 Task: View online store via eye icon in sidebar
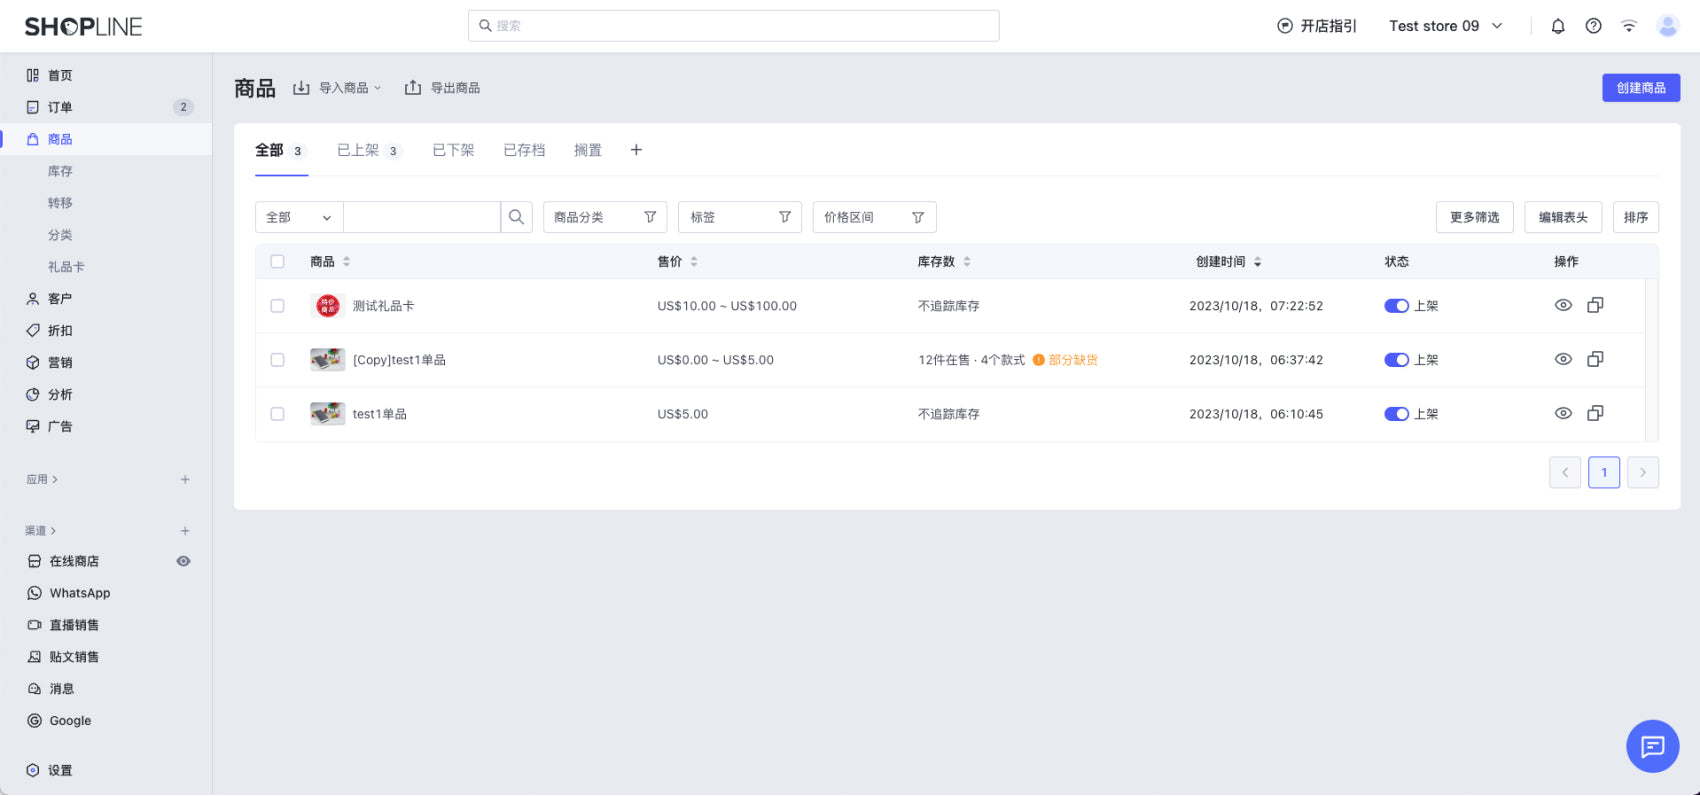(183, 561)
